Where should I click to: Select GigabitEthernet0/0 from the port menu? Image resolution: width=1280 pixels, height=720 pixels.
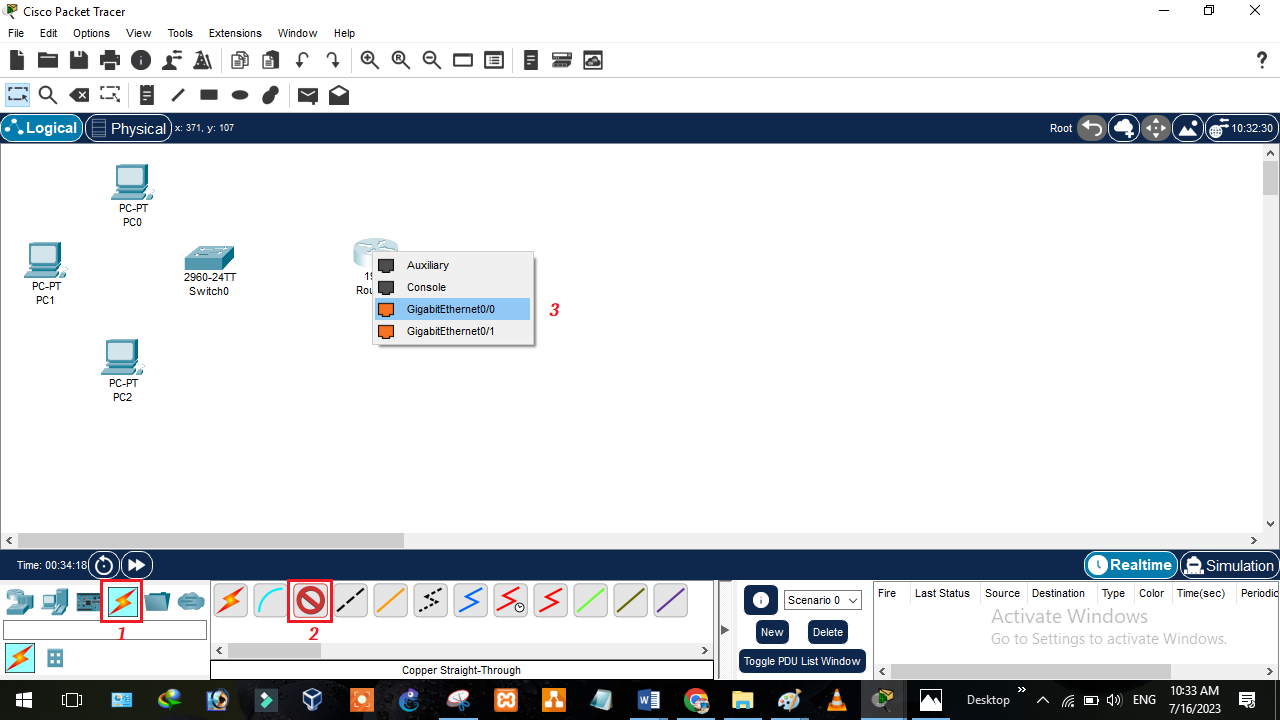[452, 309]
